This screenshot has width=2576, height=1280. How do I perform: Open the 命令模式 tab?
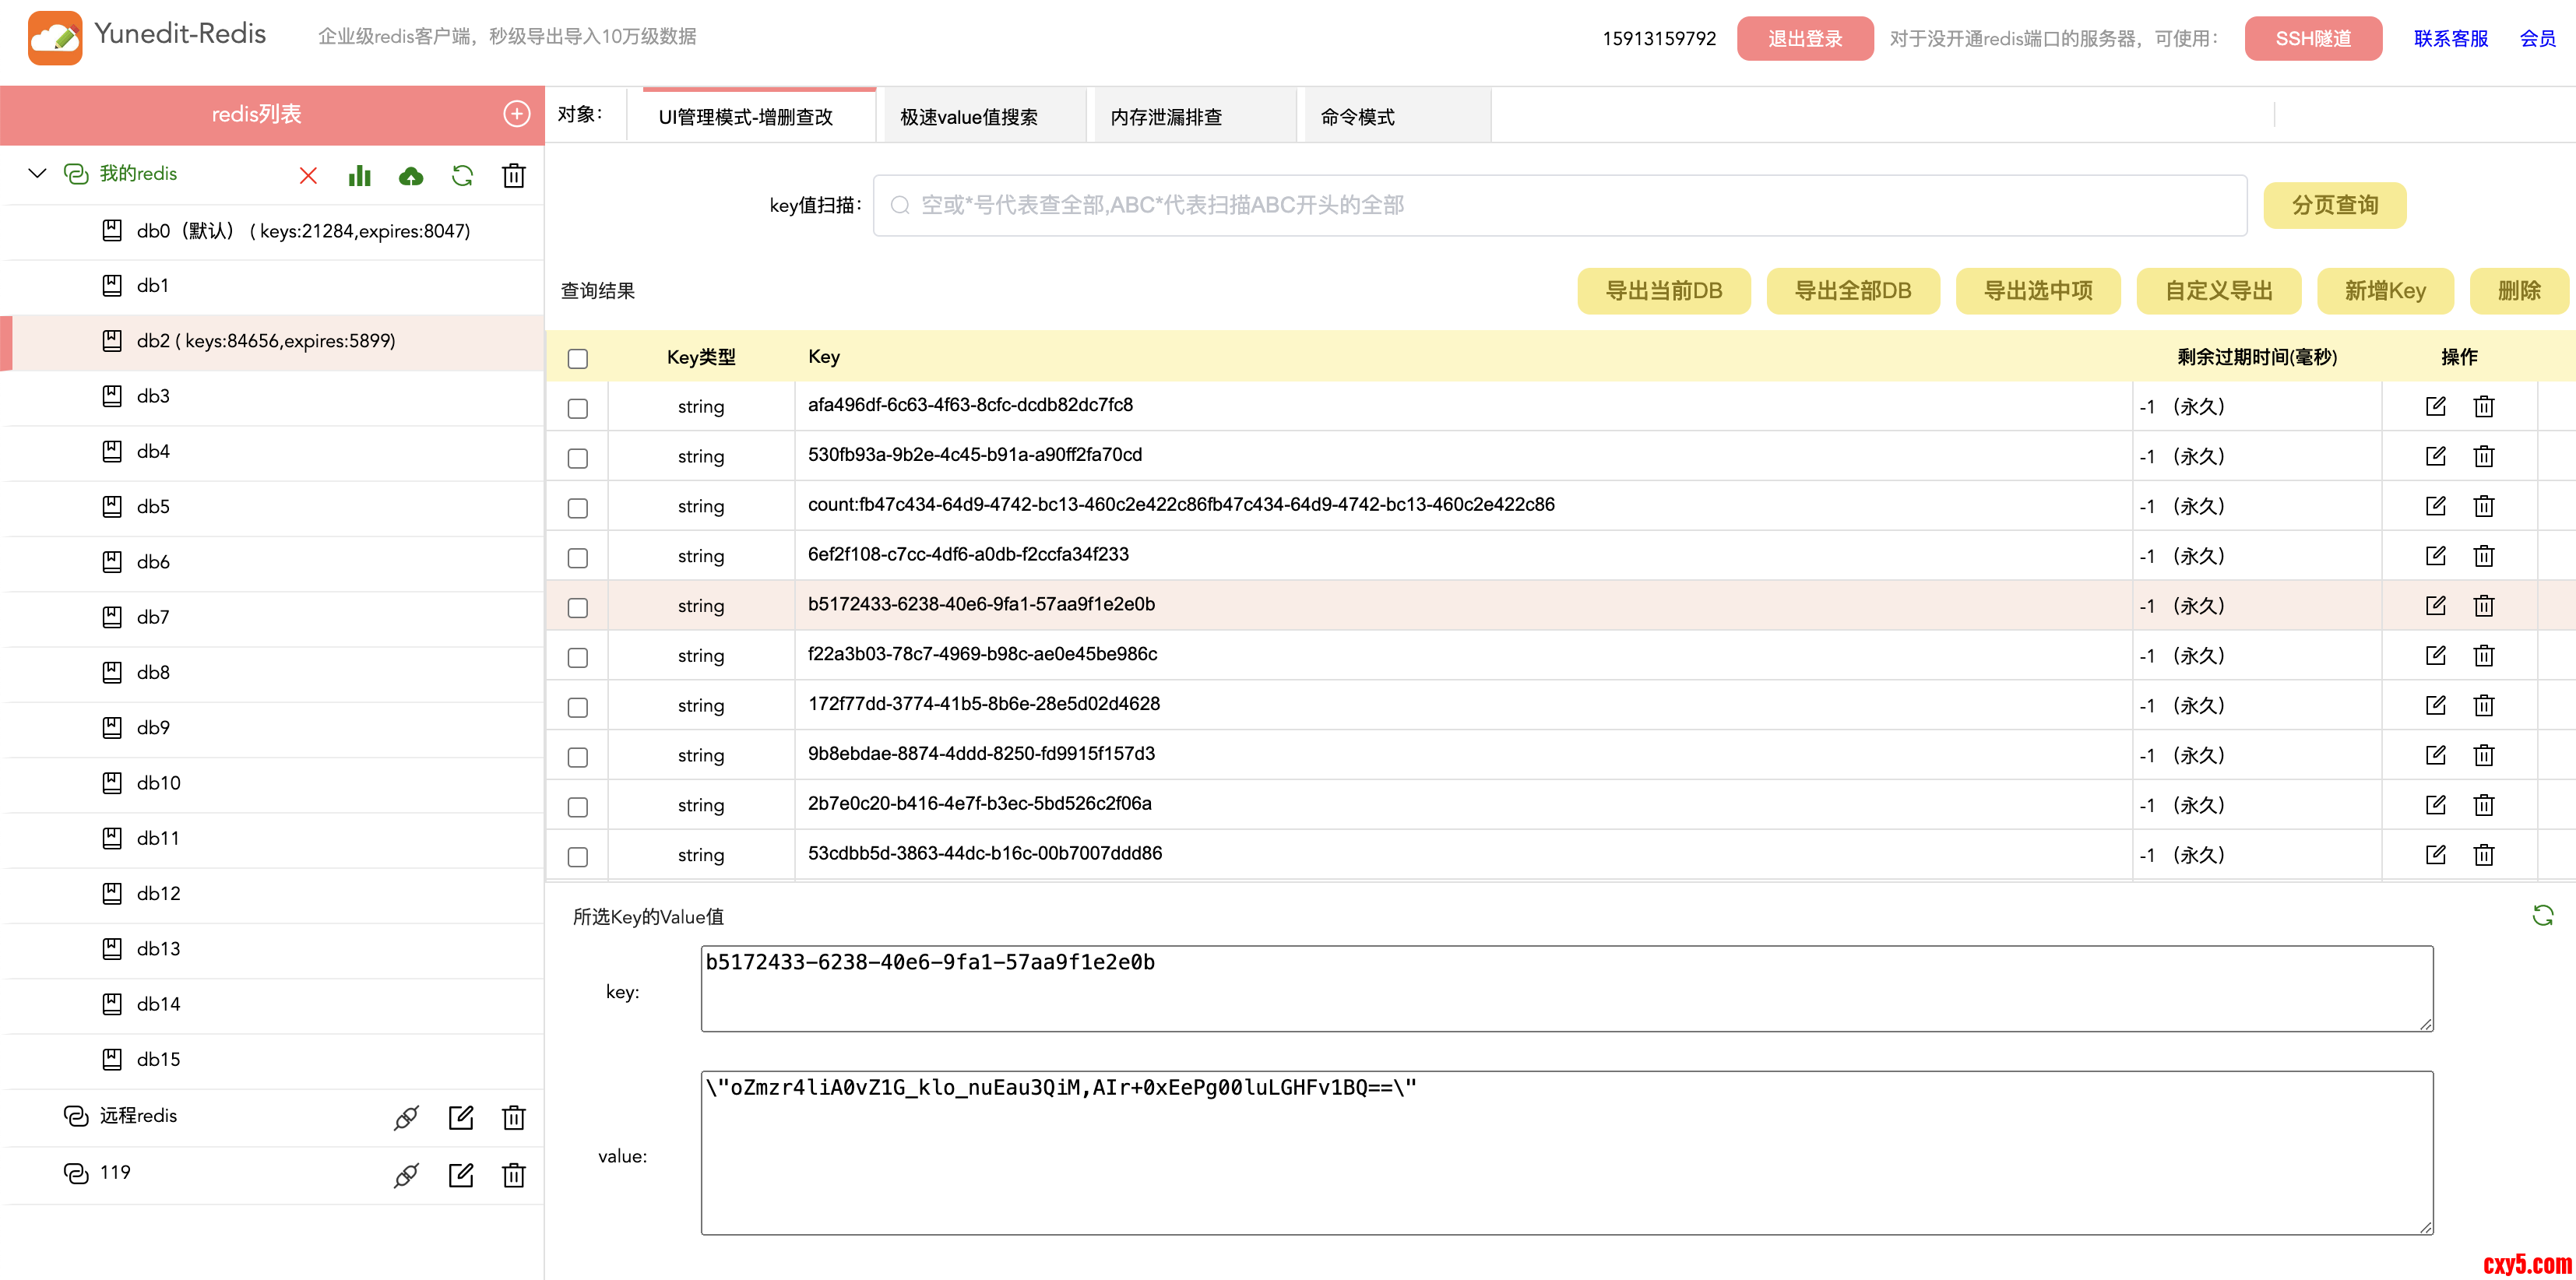[x=1357, y=117]
